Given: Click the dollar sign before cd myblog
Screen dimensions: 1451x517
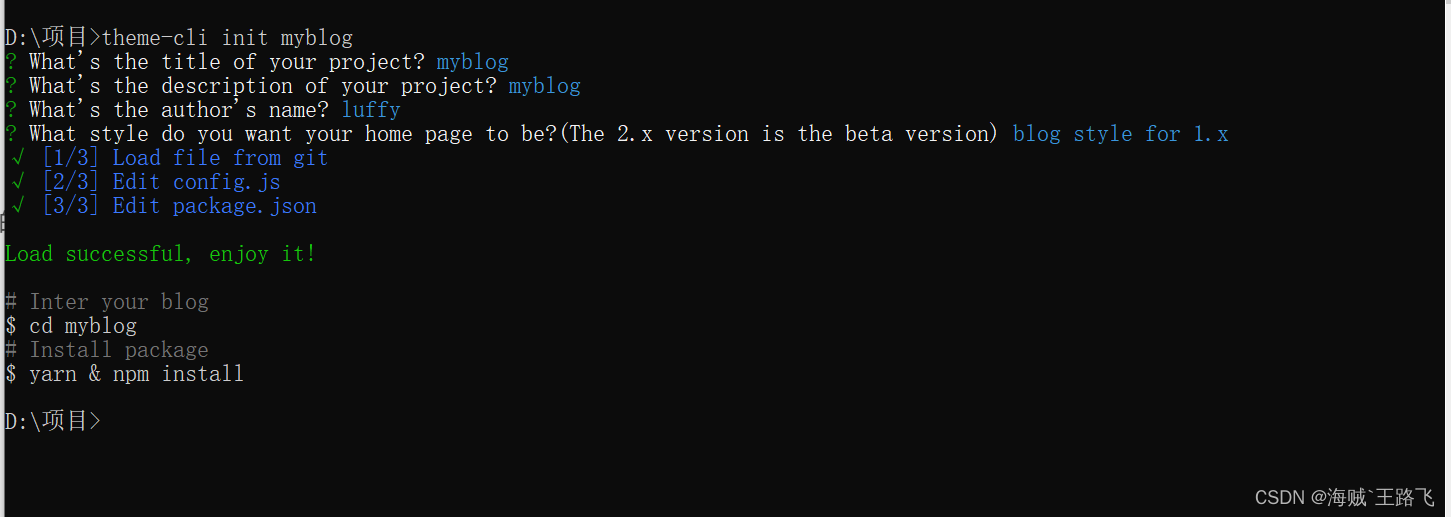Looking at the screenshot, I should tap(11, 326).
